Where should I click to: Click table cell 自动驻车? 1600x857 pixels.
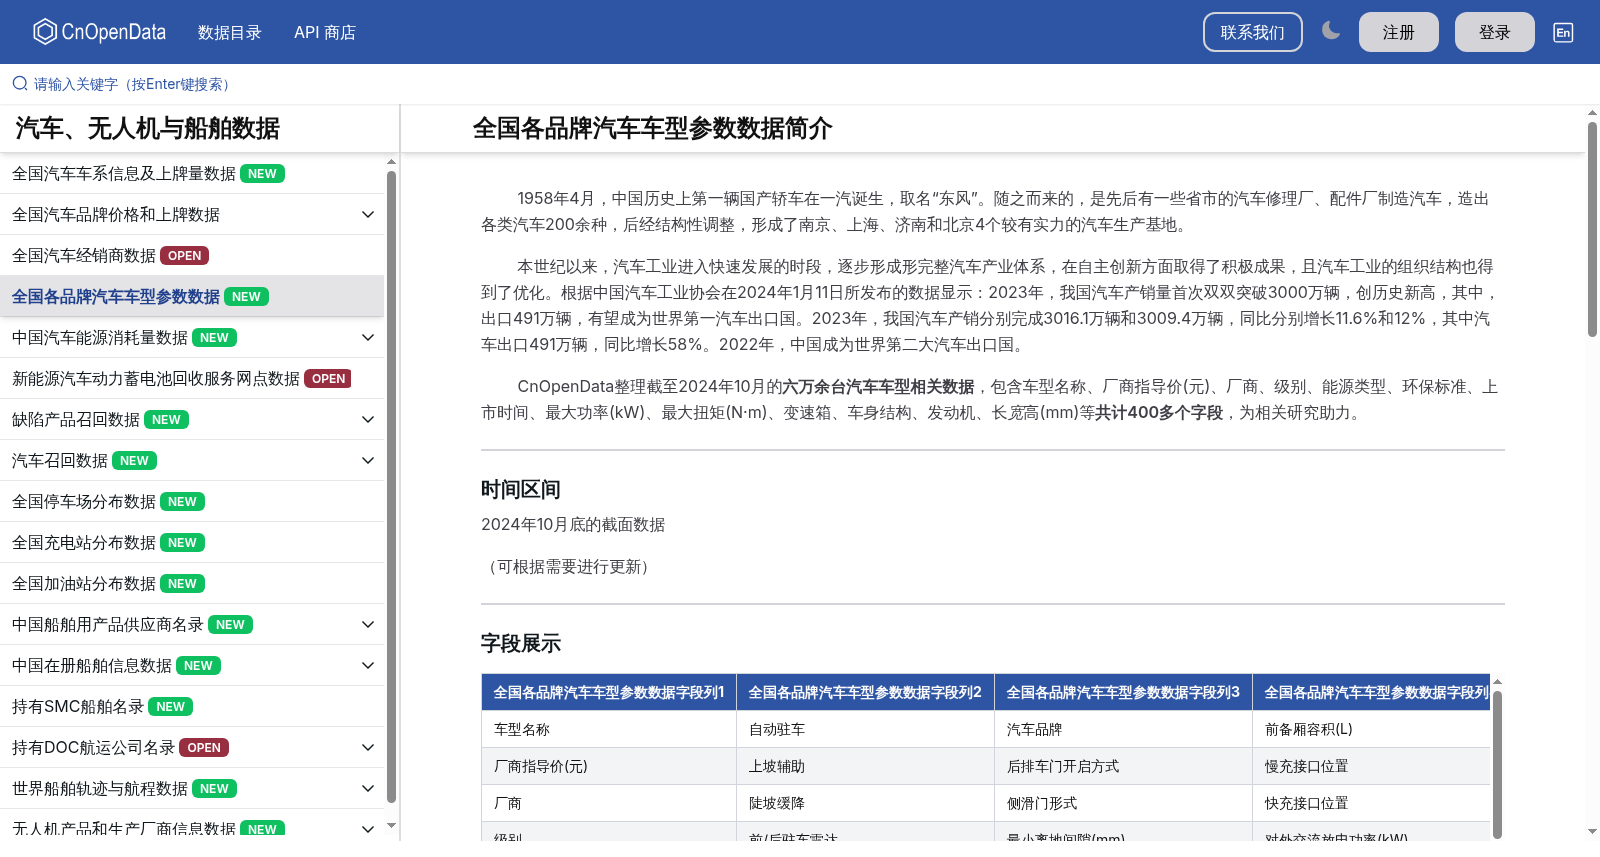point(865,729)
